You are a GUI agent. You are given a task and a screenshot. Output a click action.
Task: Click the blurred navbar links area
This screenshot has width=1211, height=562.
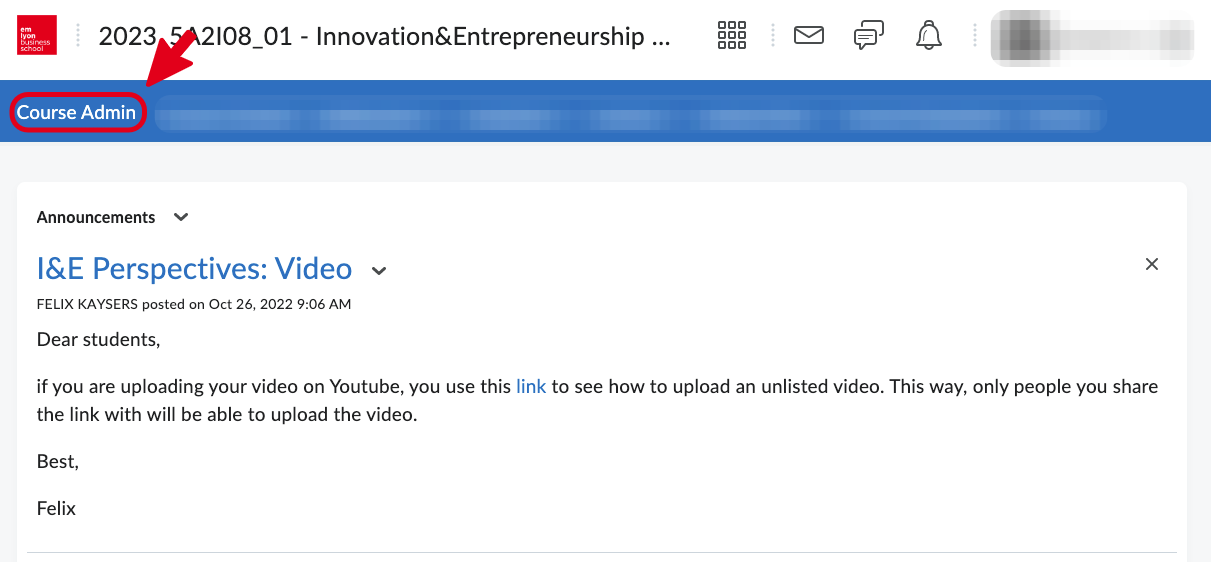(x=630, y=113)
